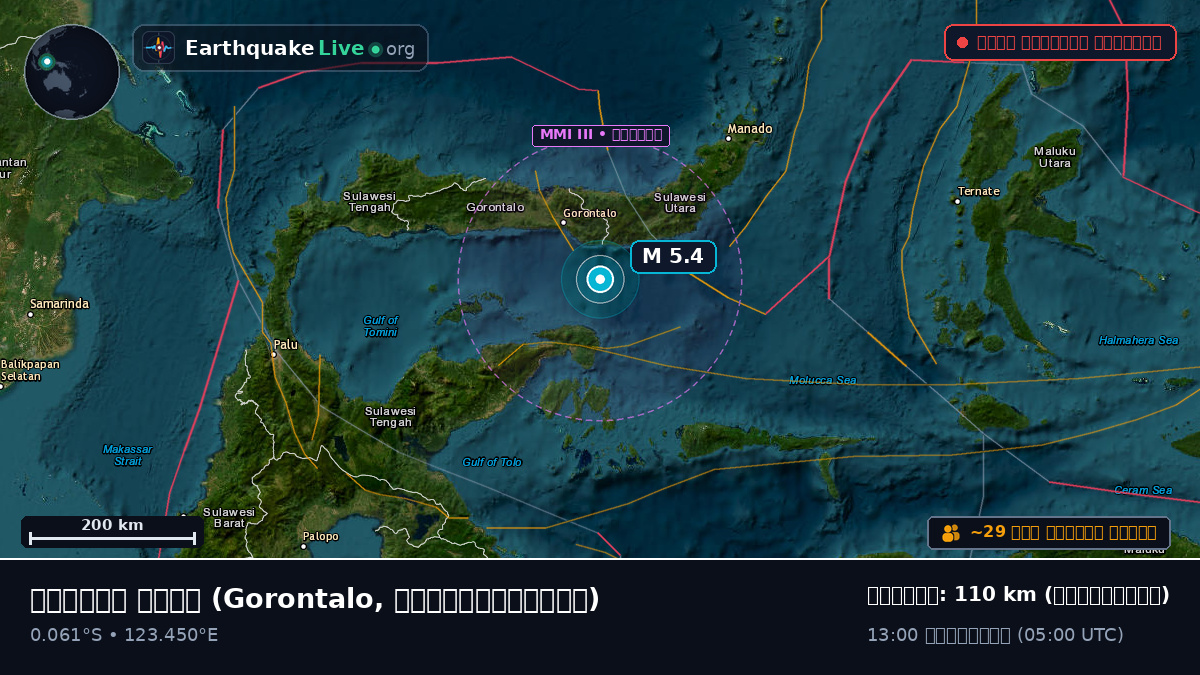Image resolution: width=1200 pixels, height=675 pixels.
Task: Click the M 5.4 magnitude label
Action: [673, 257]
